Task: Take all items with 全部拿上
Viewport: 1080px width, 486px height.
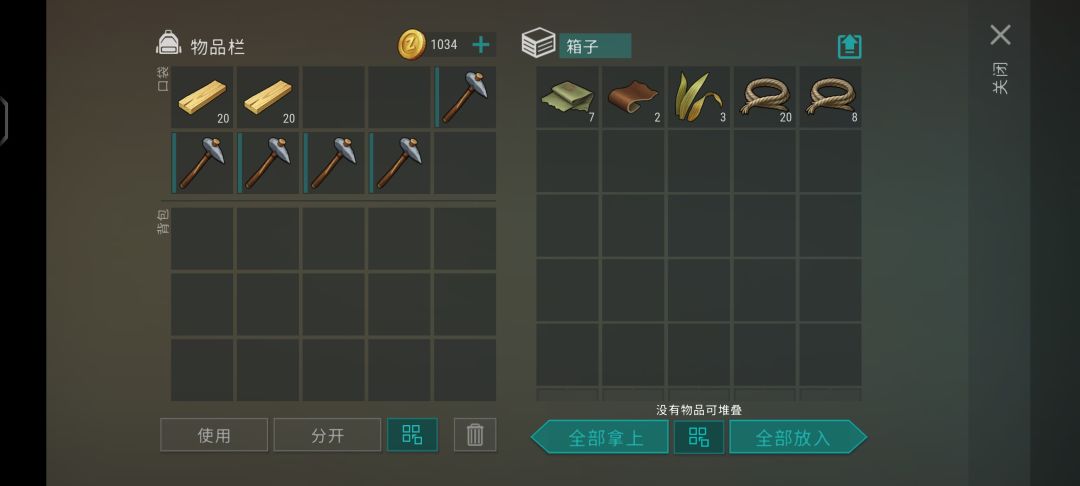Action: tap(600, 437)
